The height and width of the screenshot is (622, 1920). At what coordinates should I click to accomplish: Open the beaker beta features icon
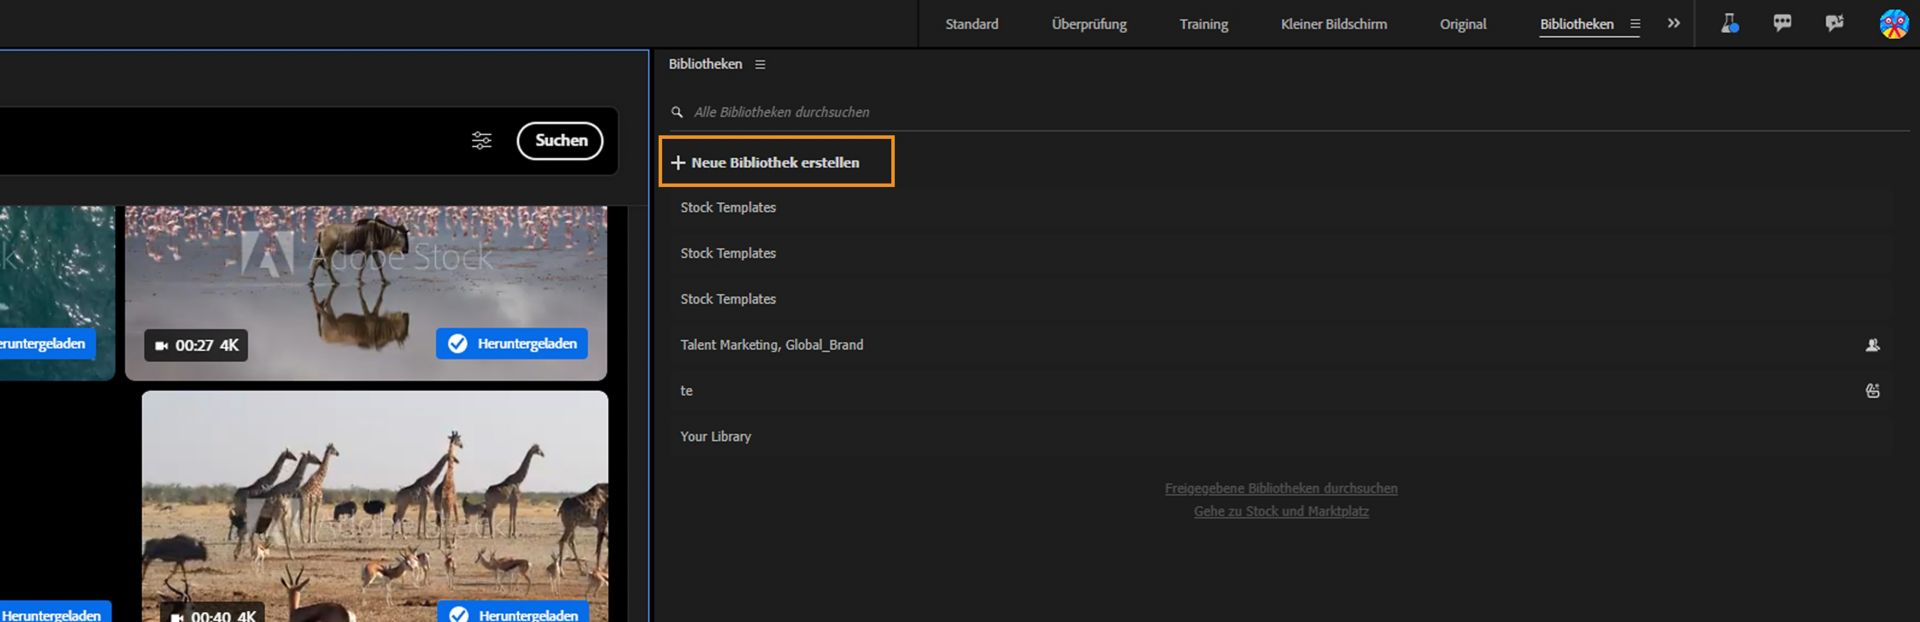click(1729, 23)
